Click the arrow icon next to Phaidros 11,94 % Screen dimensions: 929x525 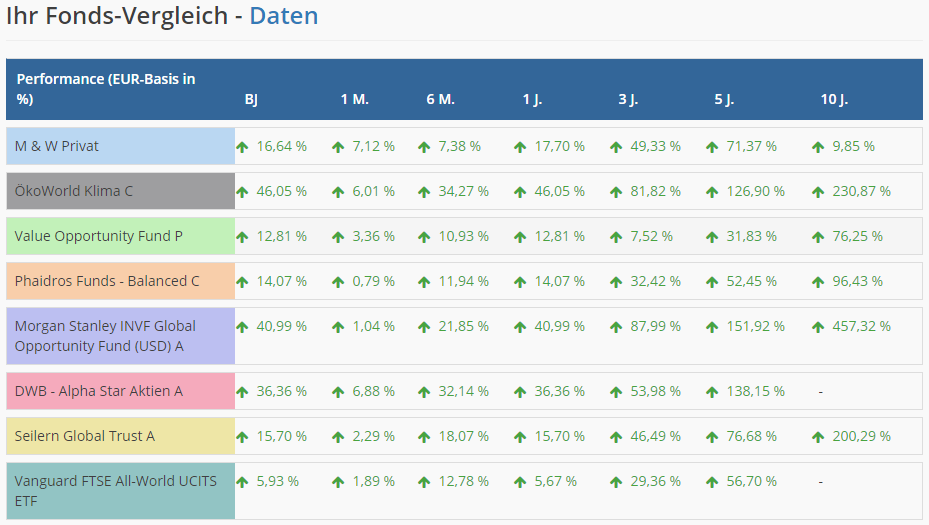pyautogui.click(x=424, y=282)
